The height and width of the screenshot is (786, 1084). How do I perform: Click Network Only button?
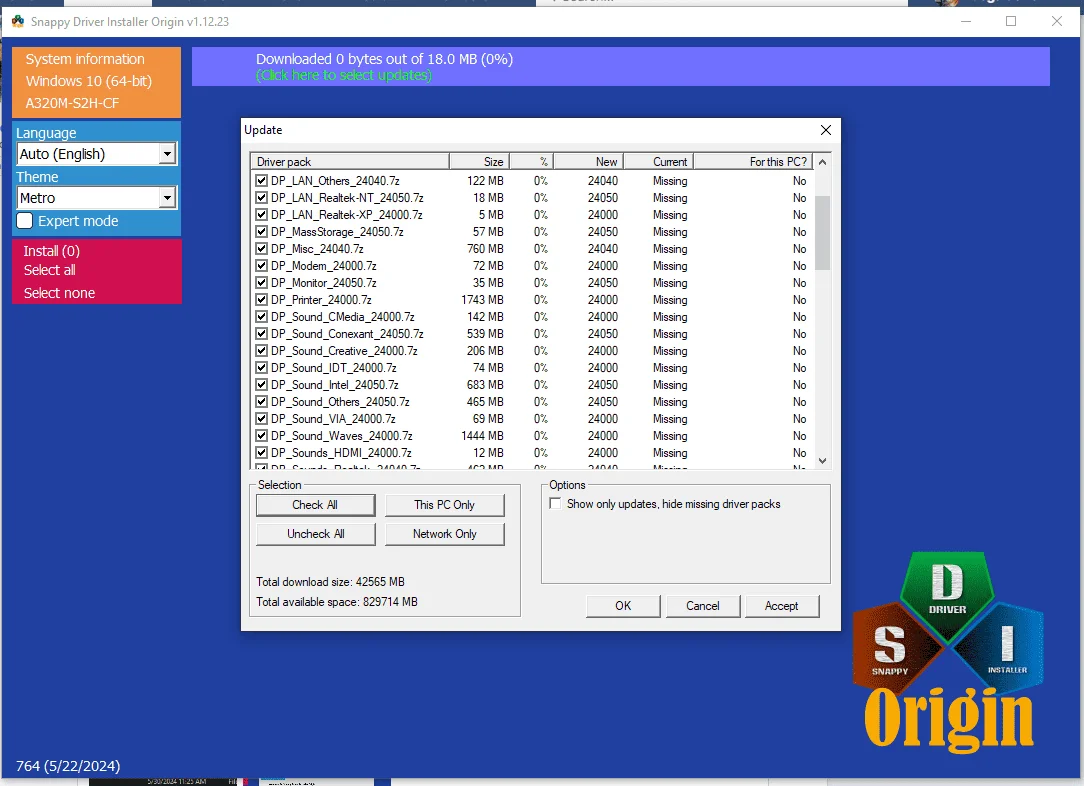click(445, 534)
